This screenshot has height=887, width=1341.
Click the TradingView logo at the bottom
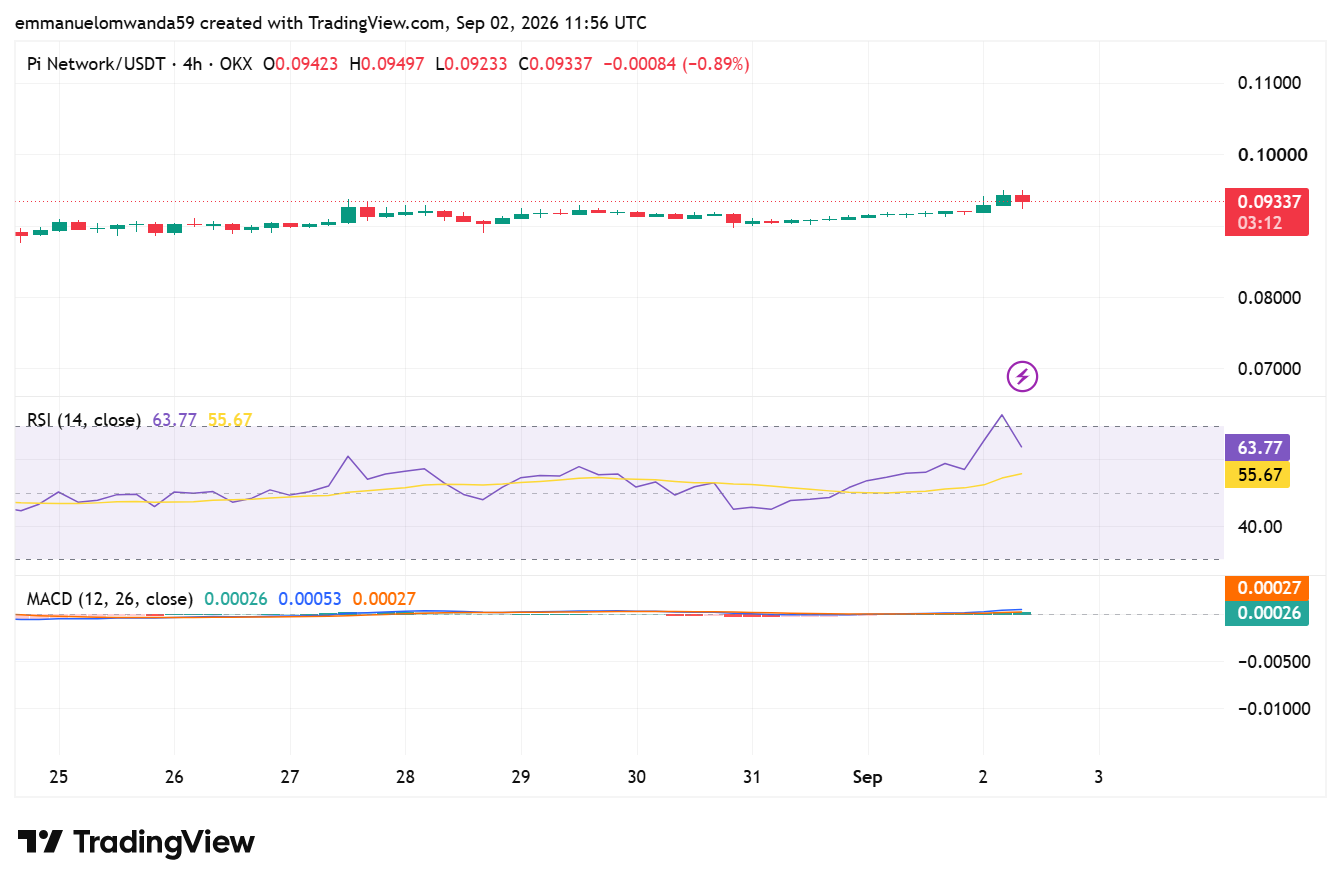point(136,842)
